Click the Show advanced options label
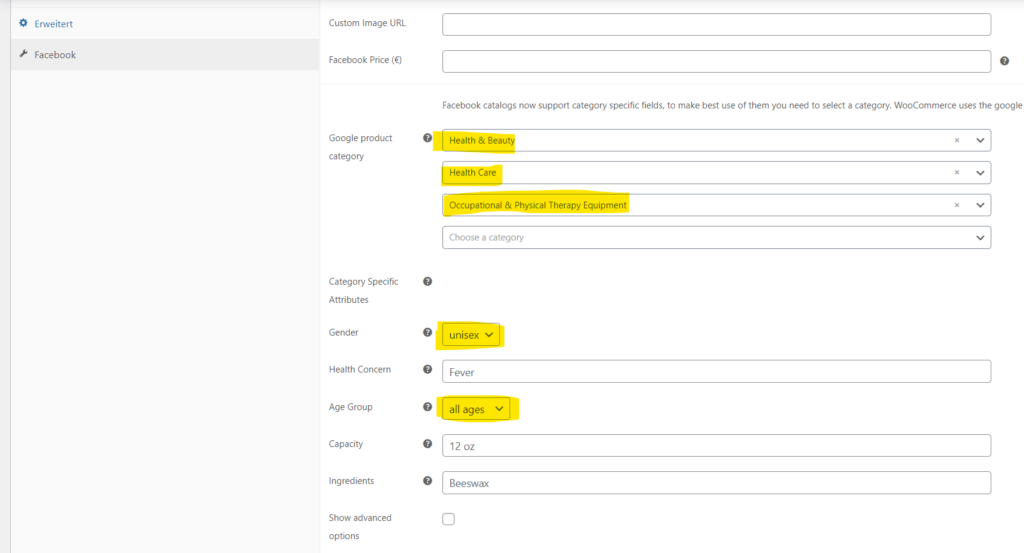The height and width of the screenshot is (553, 1024). [360, 527]
